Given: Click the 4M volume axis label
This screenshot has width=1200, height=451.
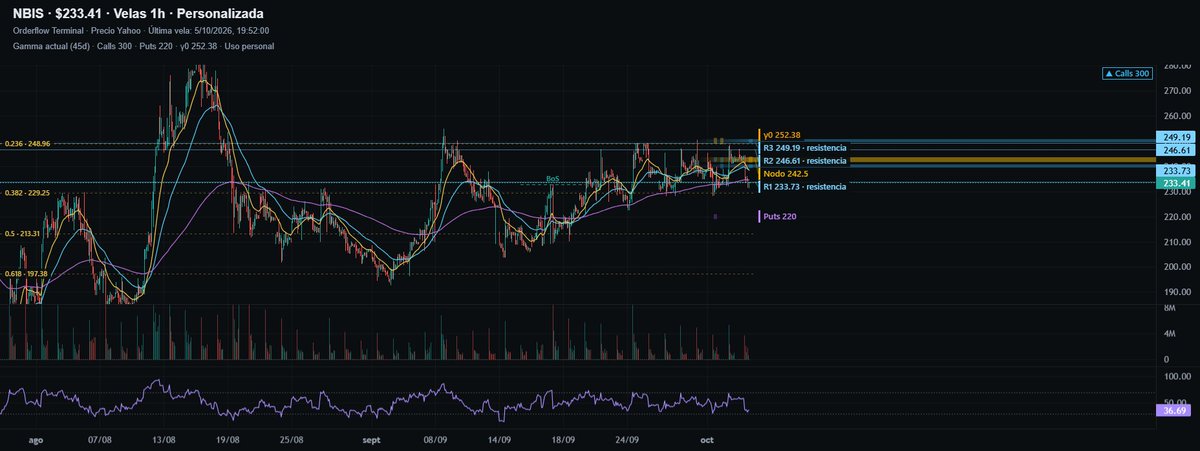Looking at the screenshot, I should pos(1170,335).
